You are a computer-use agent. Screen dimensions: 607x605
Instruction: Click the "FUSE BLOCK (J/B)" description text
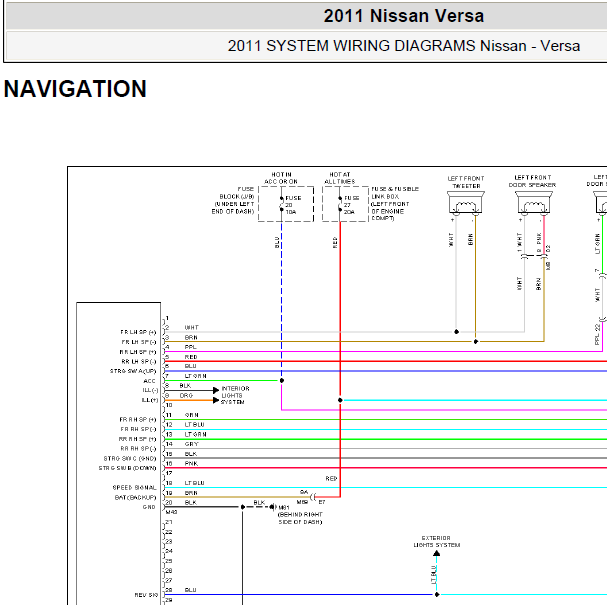[233, 200]
